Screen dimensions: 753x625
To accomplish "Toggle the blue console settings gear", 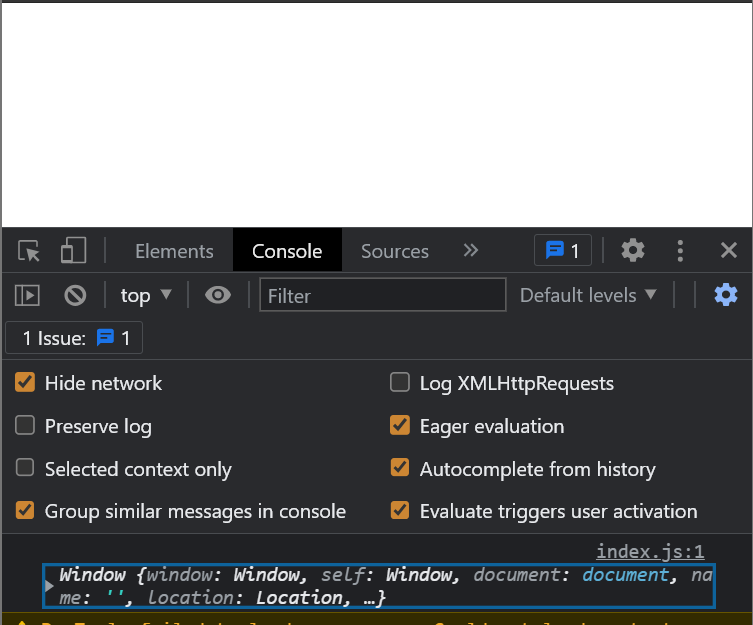I will (x=726, y=295).
